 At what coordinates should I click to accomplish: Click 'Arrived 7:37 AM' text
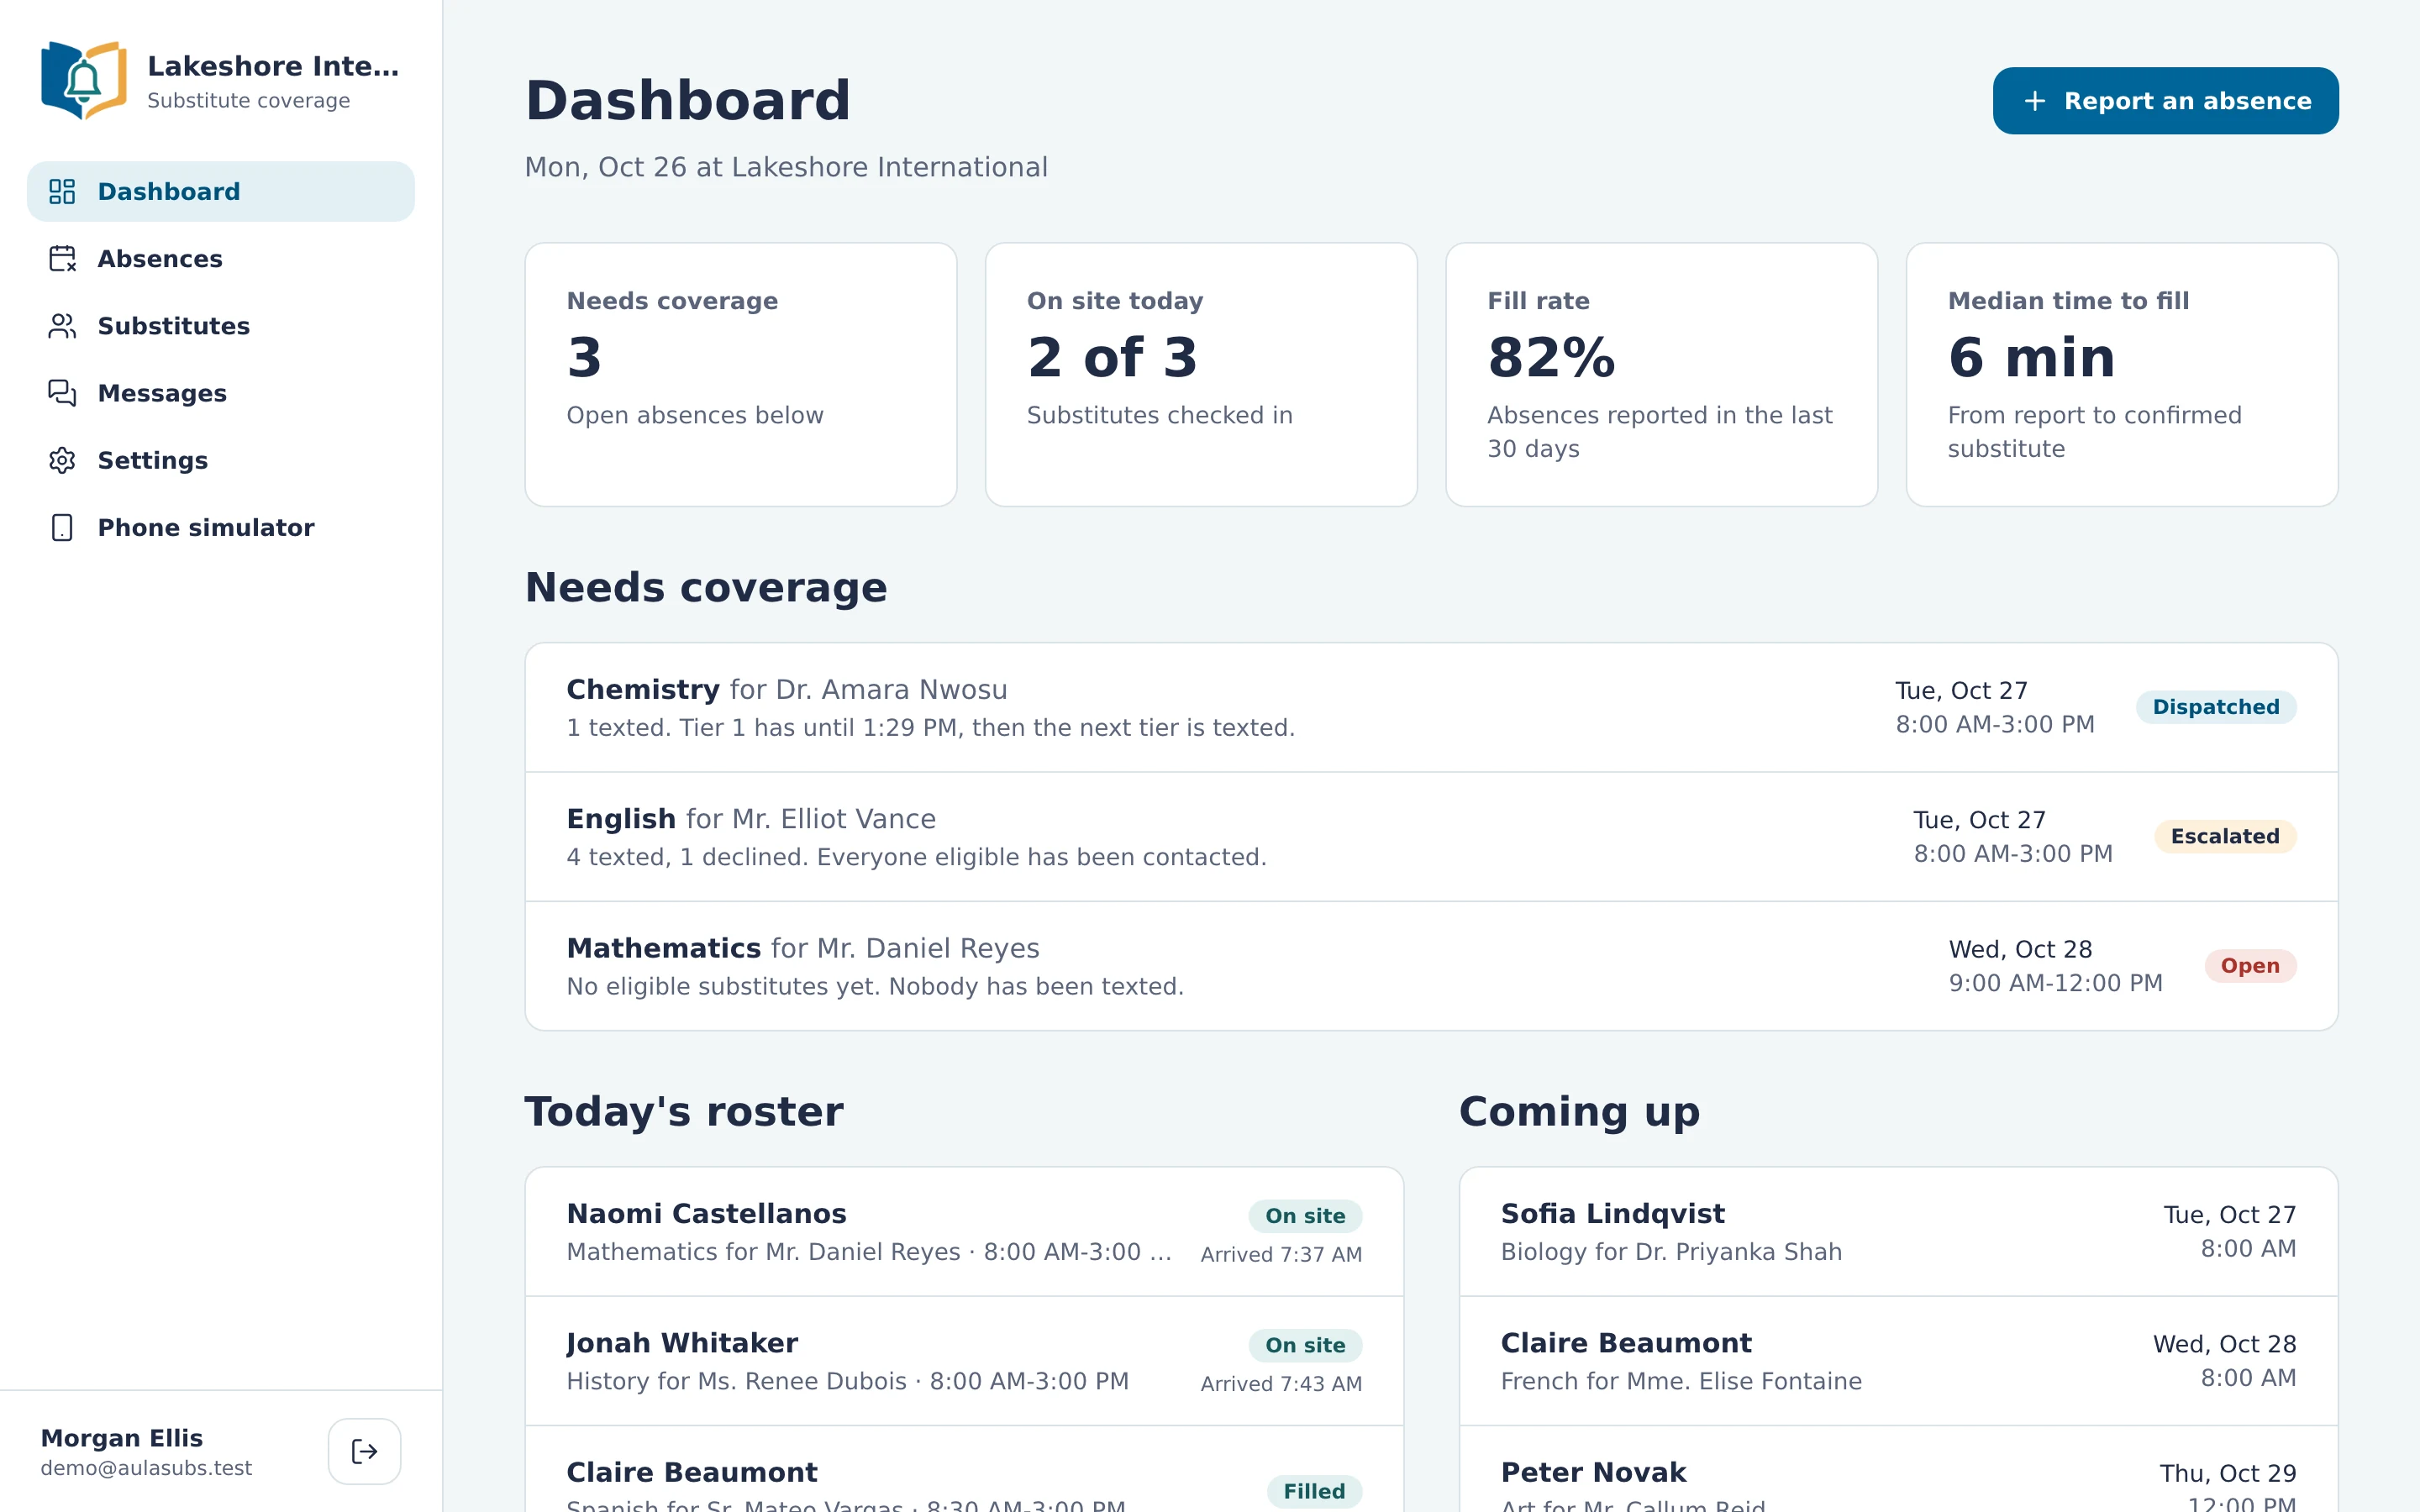coord(1281,1254)
